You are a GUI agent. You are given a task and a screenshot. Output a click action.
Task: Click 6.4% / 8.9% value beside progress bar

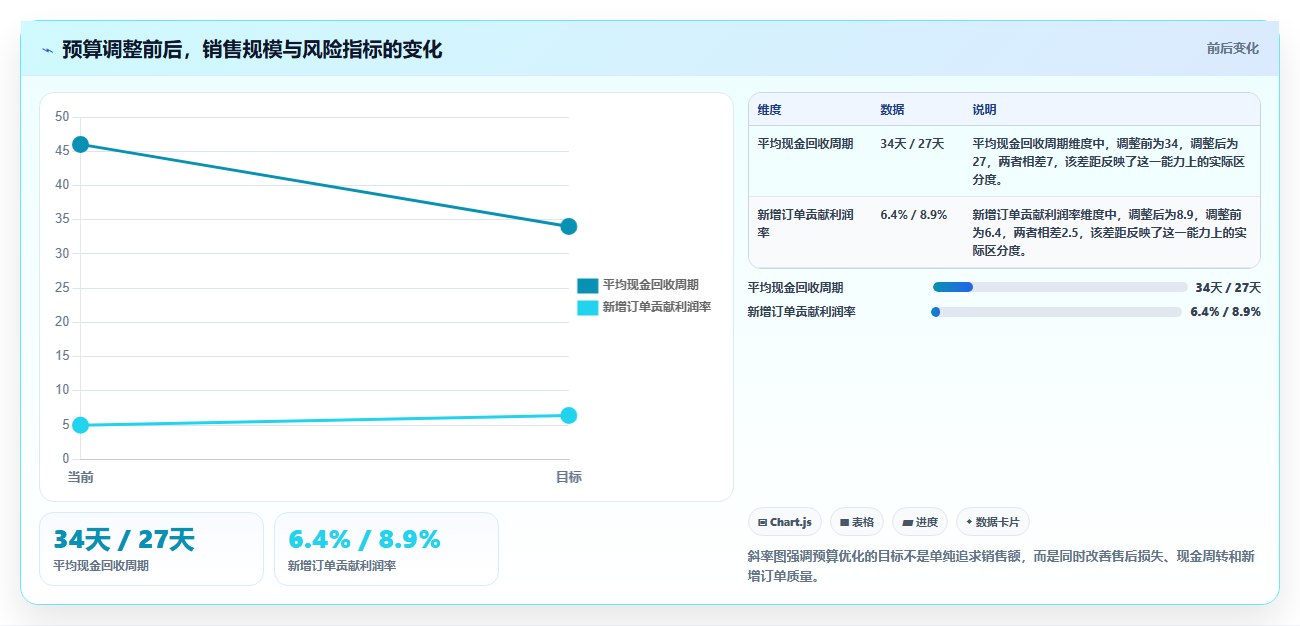1225,312
